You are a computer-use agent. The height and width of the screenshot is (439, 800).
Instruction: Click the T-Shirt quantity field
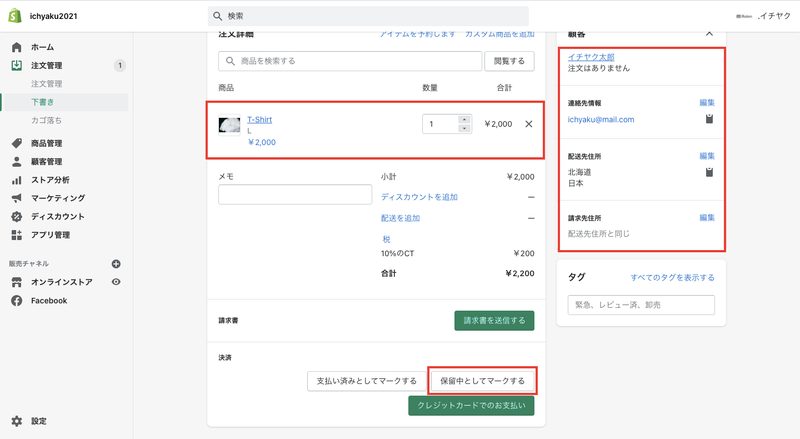point(440,124)
